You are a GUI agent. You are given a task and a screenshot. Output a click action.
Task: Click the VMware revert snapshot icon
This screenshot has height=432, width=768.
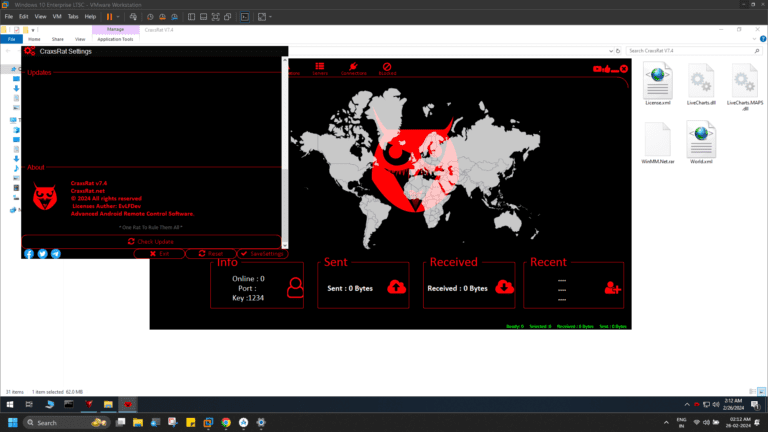pyautogui.click(x=162, y=17)
